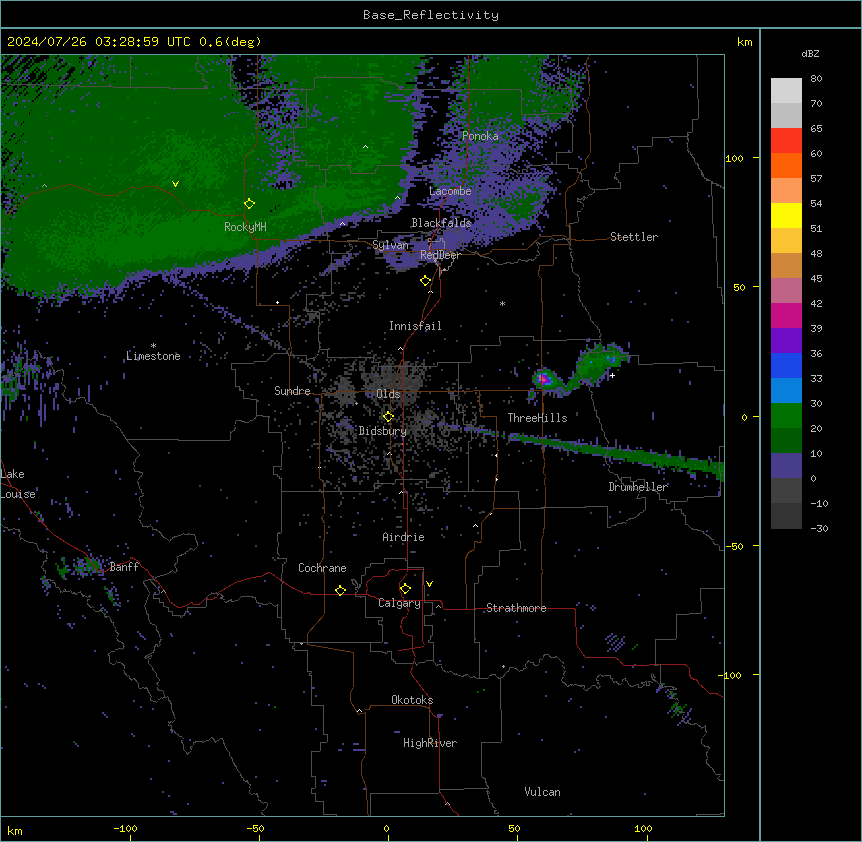The image size is (862, 842).
Task: Click the Sundre town label
Action: click(292, 391)
